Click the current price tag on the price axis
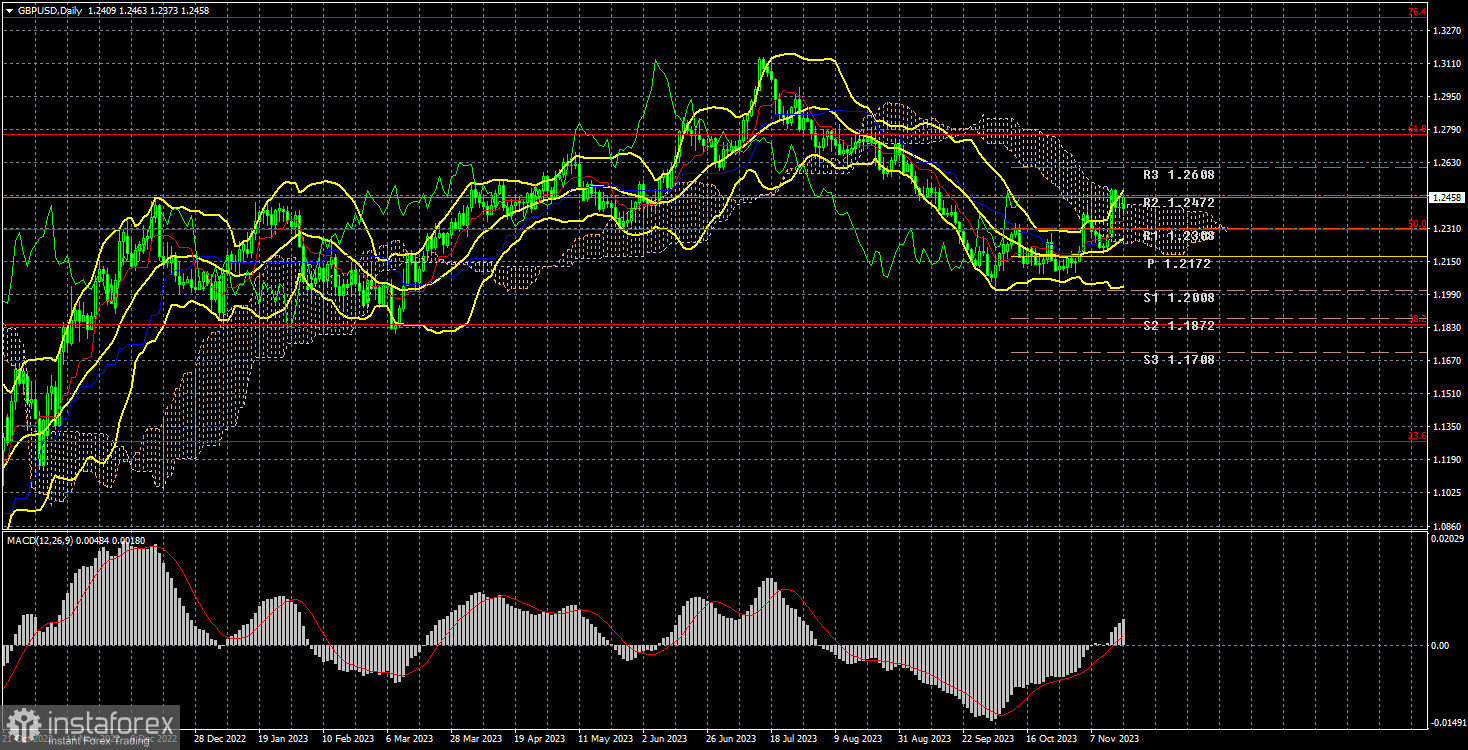Image resolution: width=1468 pixels, height=750 pixels. click(1447, 197)
